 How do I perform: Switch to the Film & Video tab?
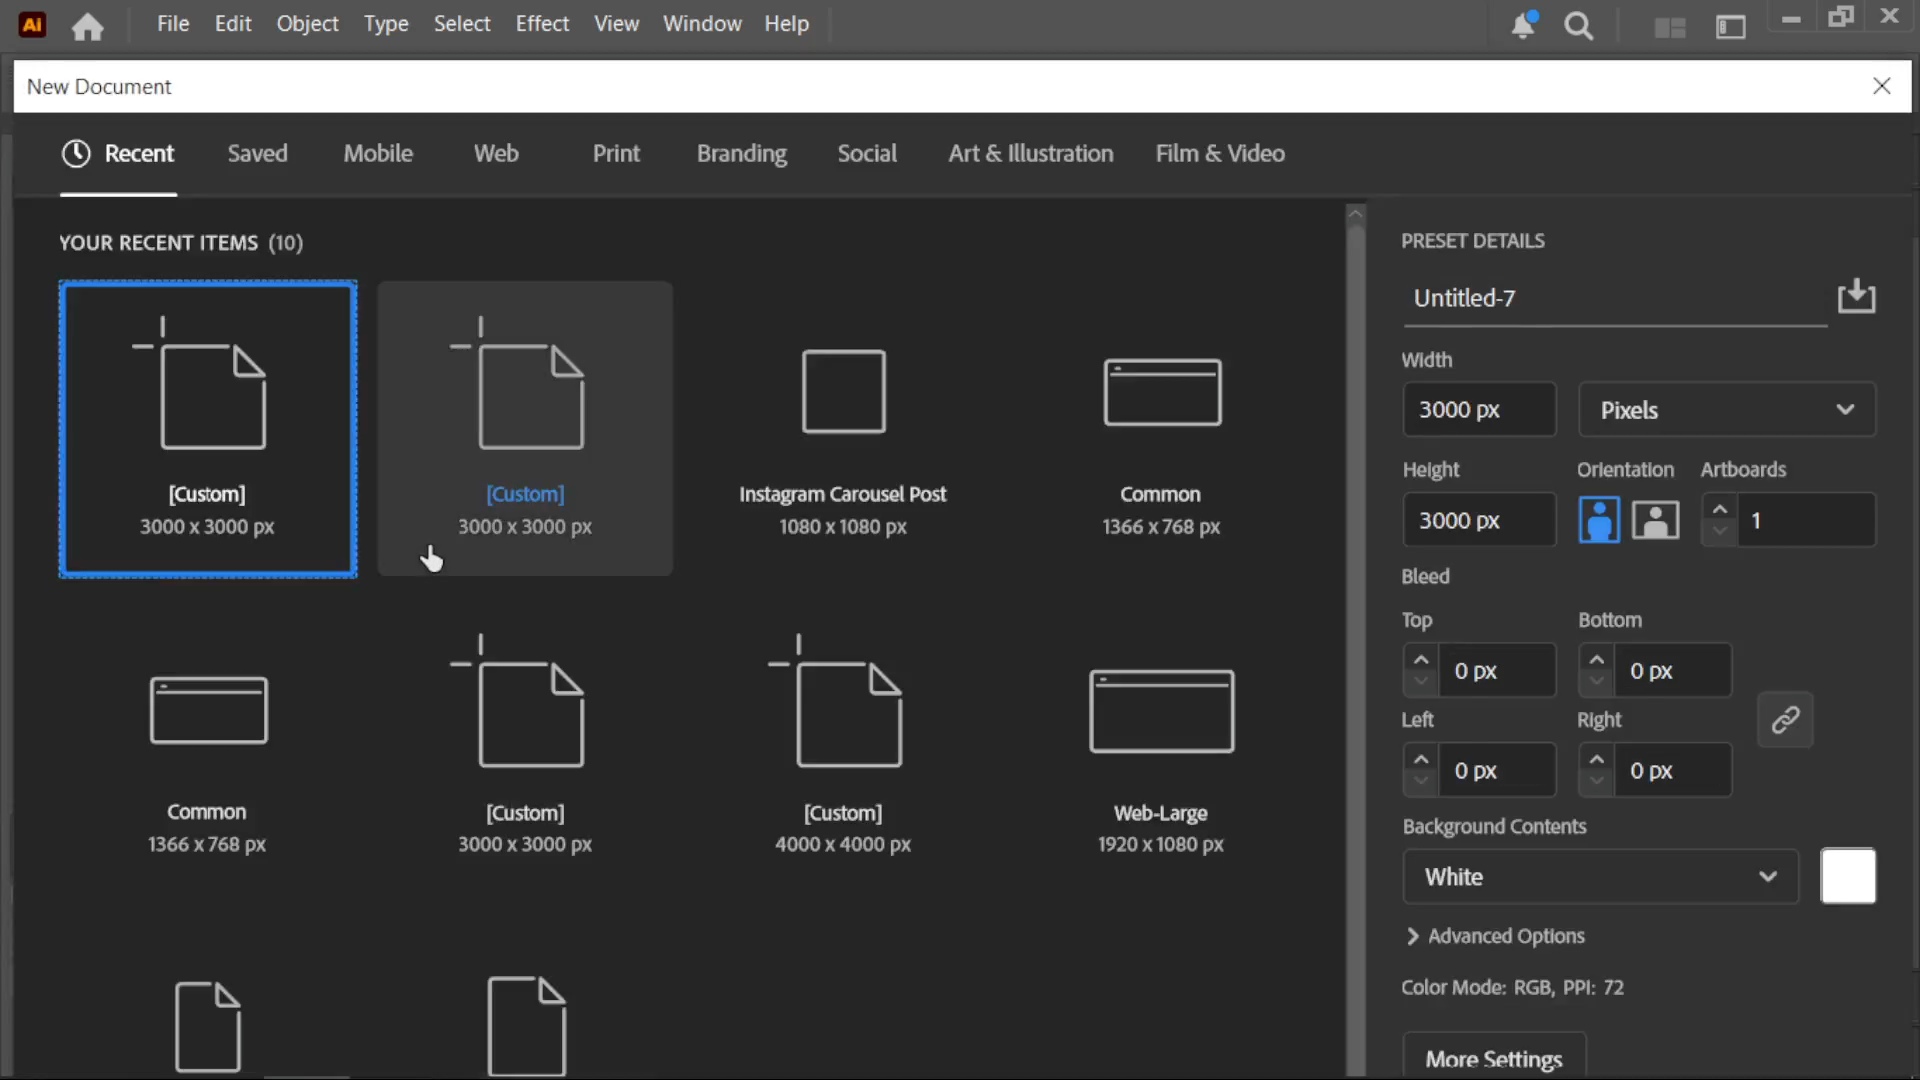click(x=1220, y=153)
